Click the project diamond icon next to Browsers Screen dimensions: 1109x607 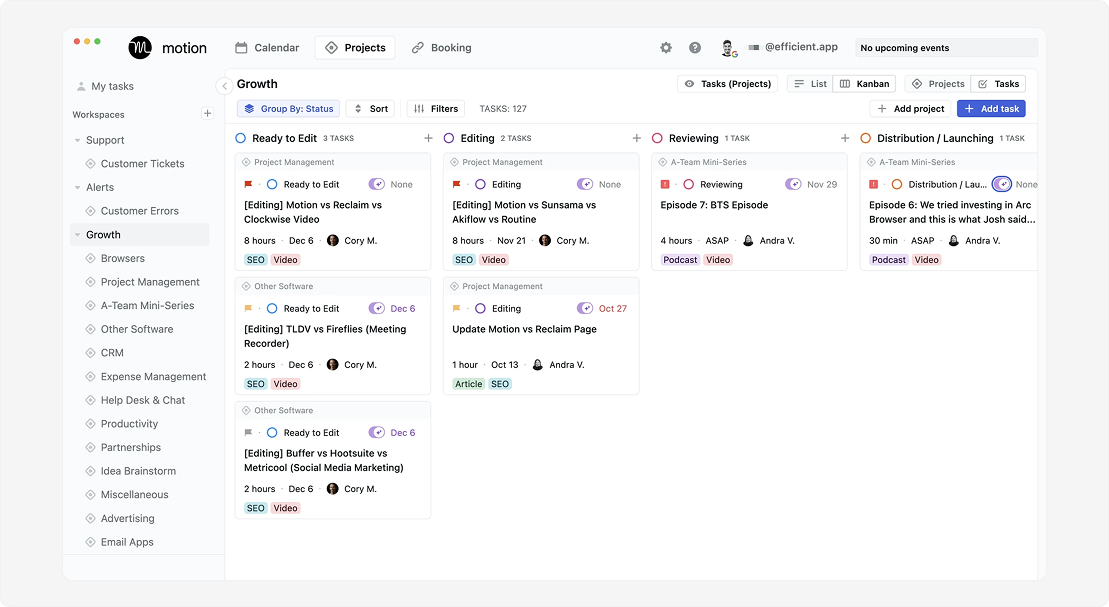(x=91, y=258)
